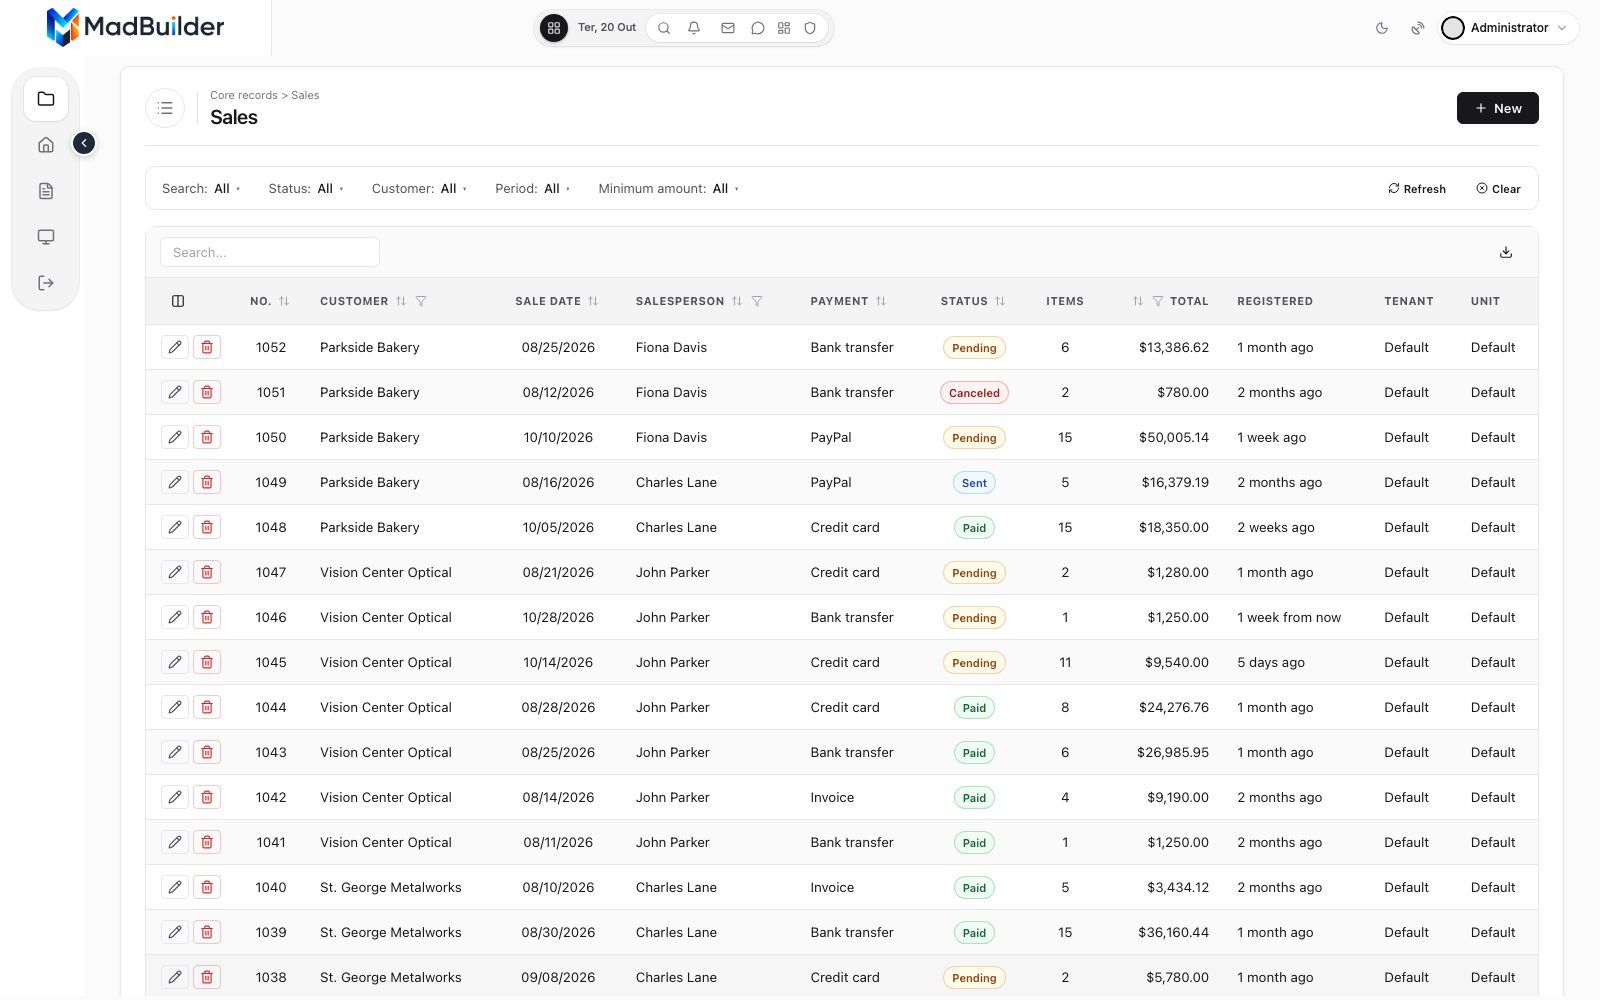This screenshot has height=1000, width=1600.
Task: Click the New button
Action: coord(1497,108)
